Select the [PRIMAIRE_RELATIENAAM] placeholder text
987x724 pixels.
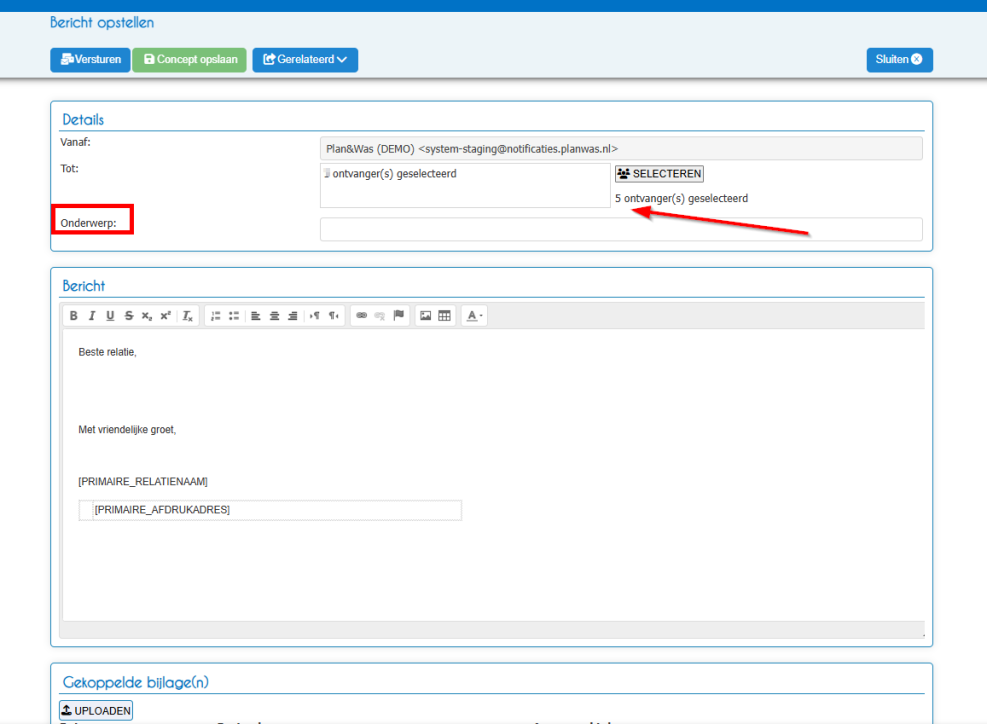click(x=143, y=482)
